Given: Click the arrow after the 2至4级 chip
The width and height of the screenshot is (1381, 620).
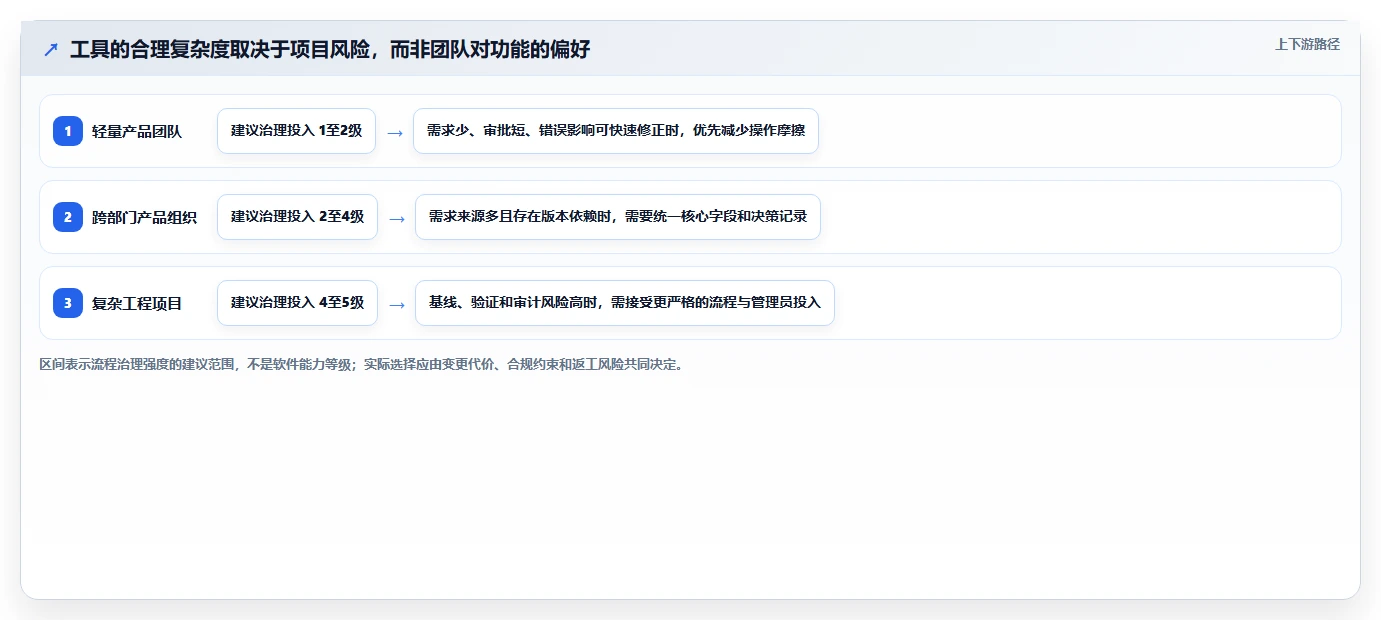Looking at the screenshot, I should pos(397,218).
